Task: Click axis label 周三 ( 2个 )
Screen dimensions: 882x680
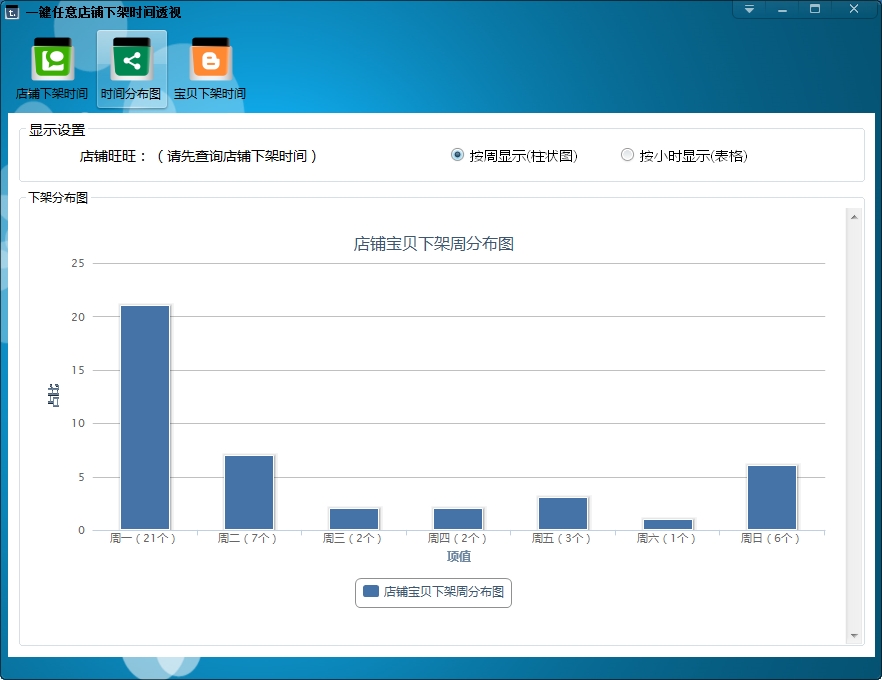Action: 352,539
